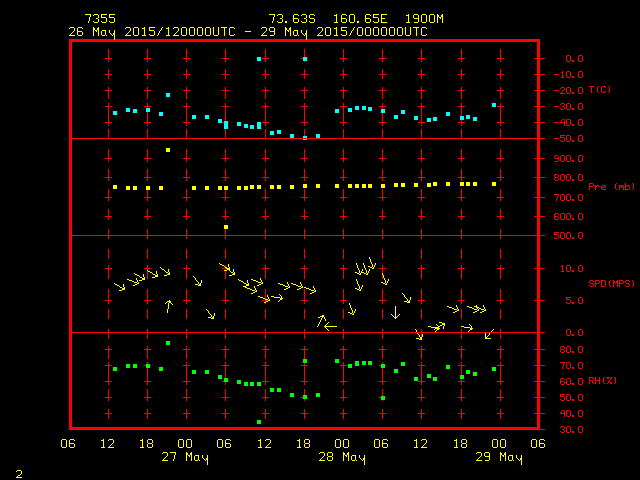The width and height of the screenshot is (640, 480).
Task: Click the lowest green humidity point near 35%
Action: point(259,422)
